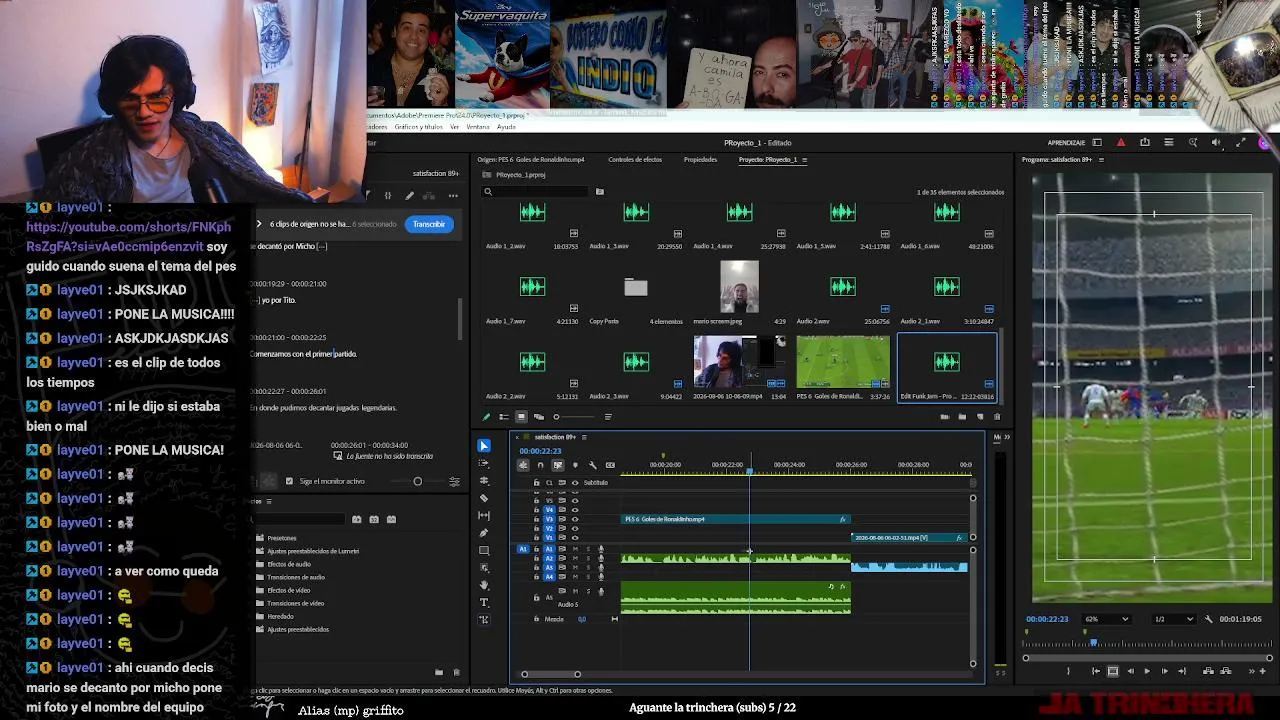Click the red warning triangle icon
Viewport: 1280px width, 720px height.
coord(1121,143)
